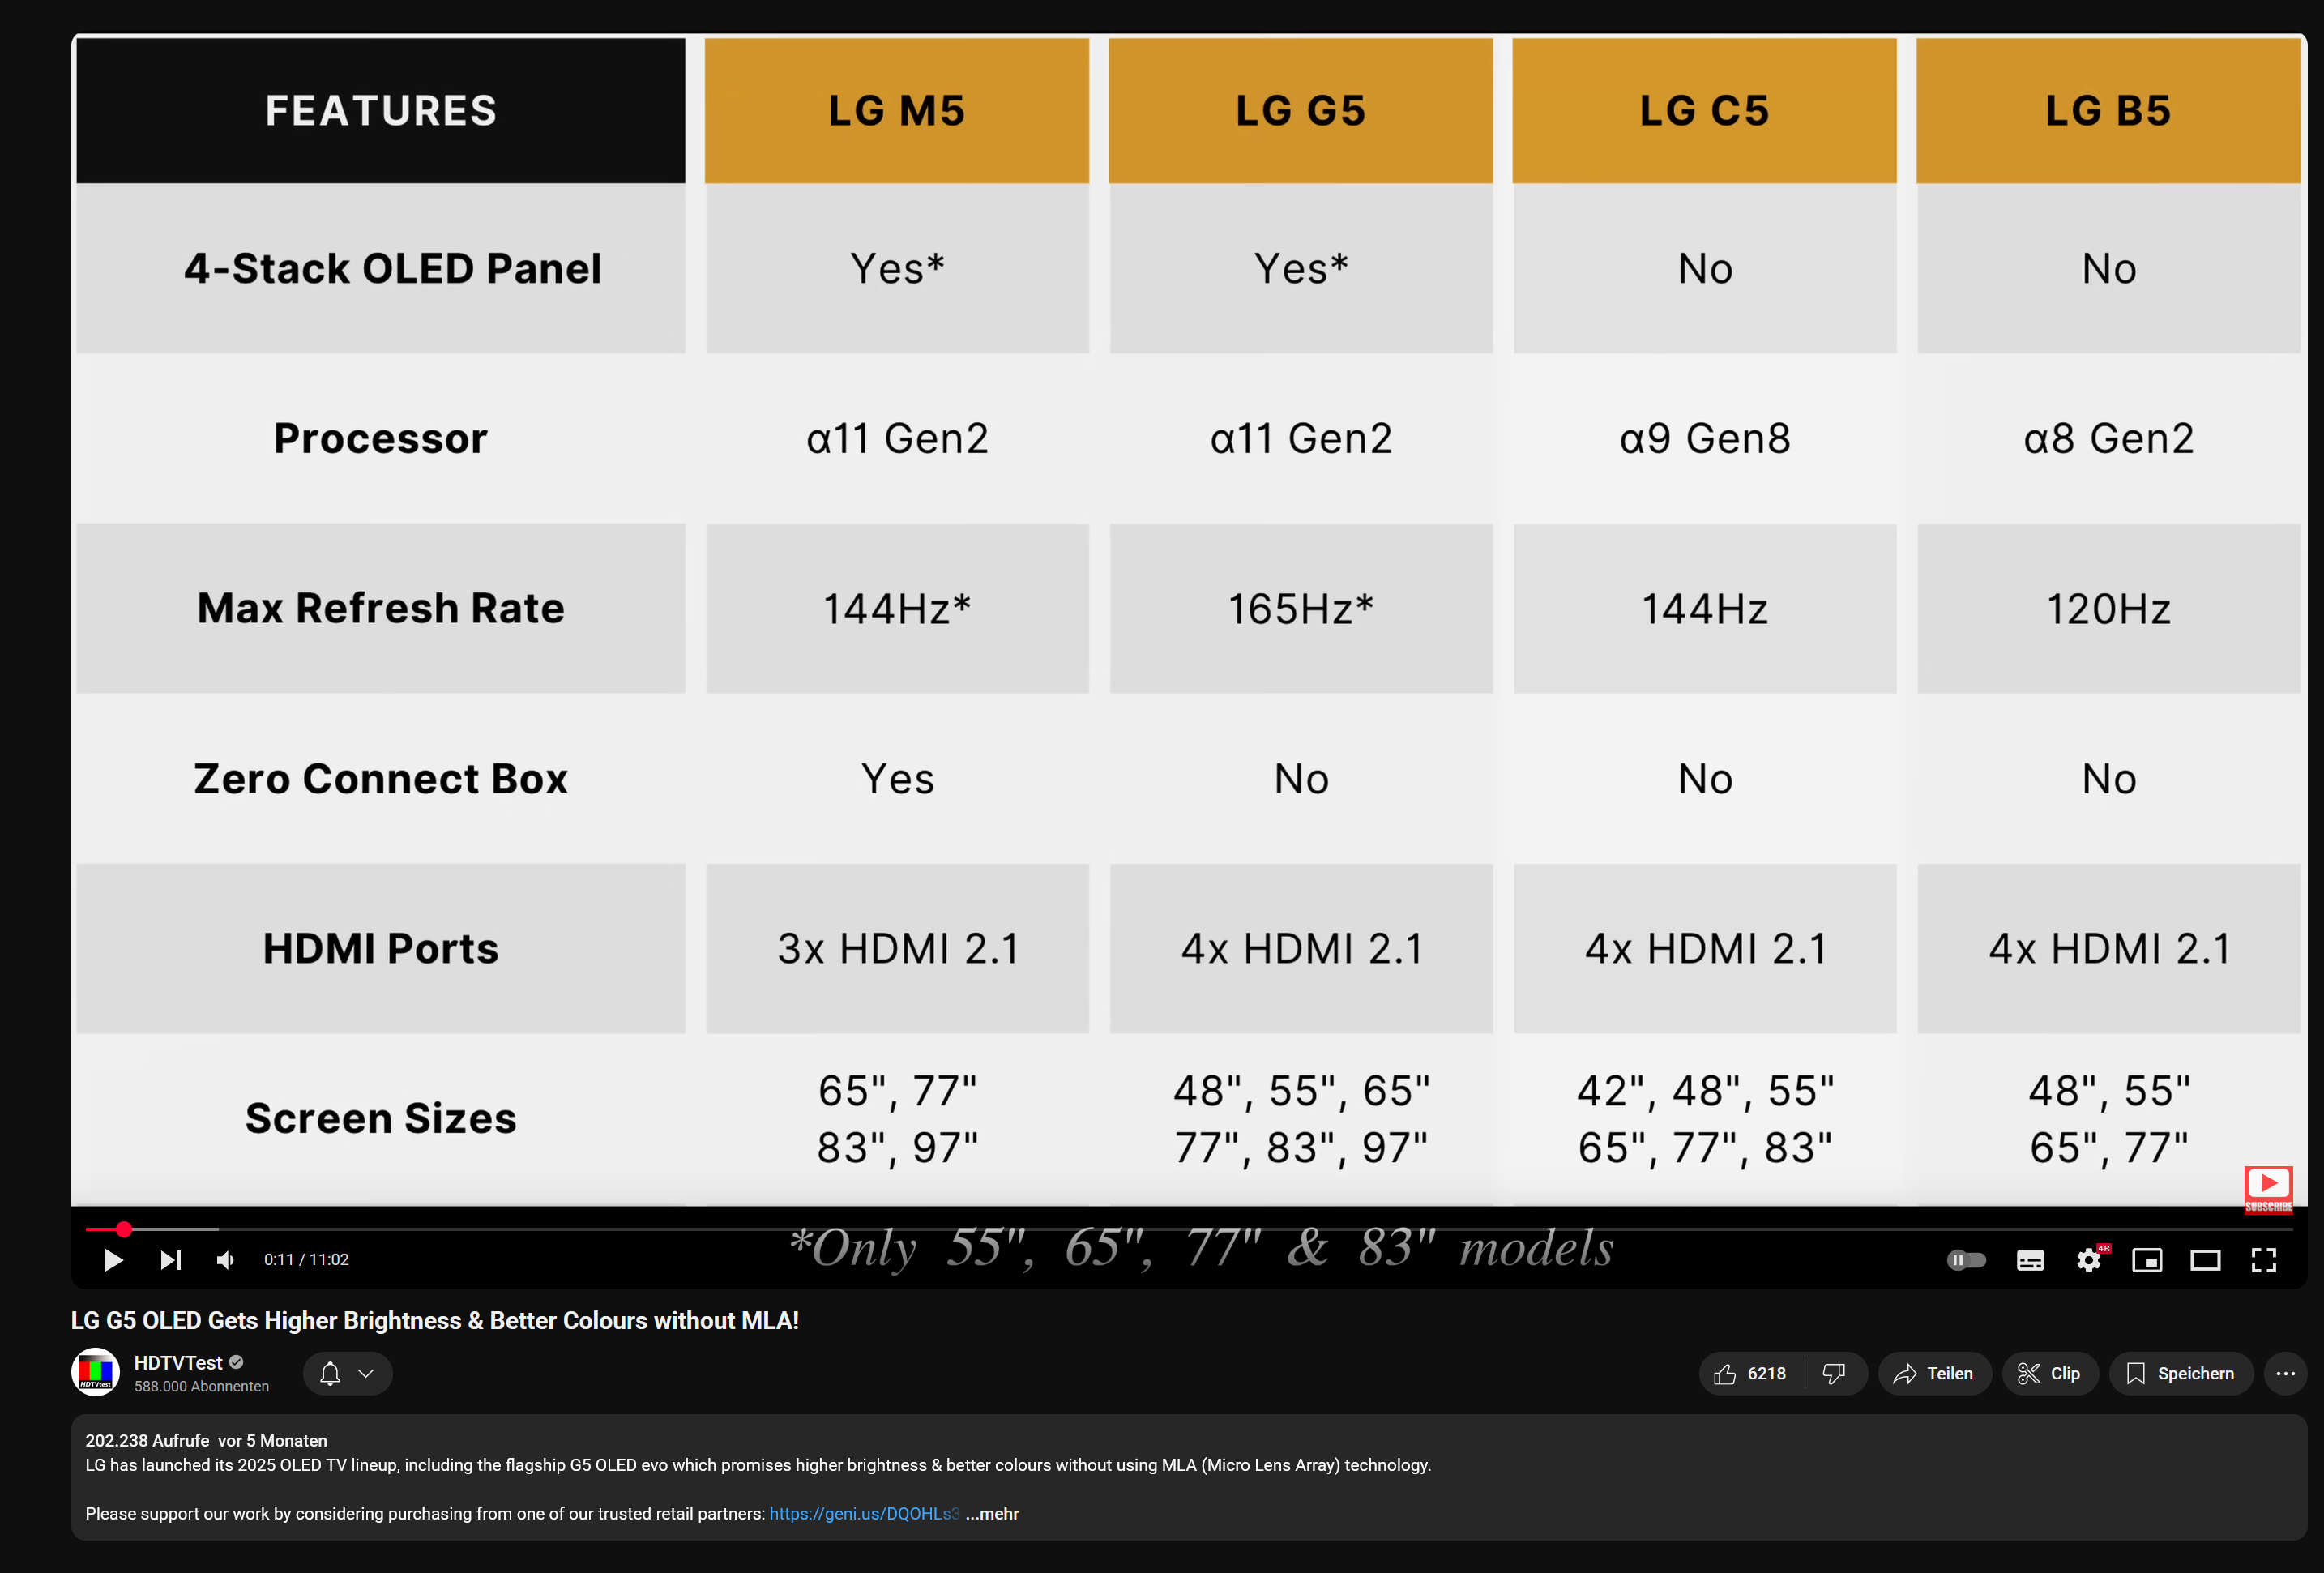Click the Subscribe corner badge

[x=2267, y=1188]
